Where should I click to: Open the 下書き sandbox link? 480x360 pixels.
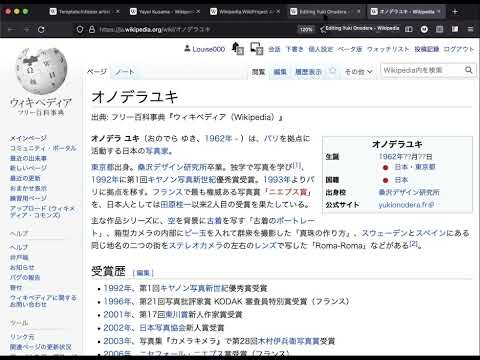click(x=295, y=49)
